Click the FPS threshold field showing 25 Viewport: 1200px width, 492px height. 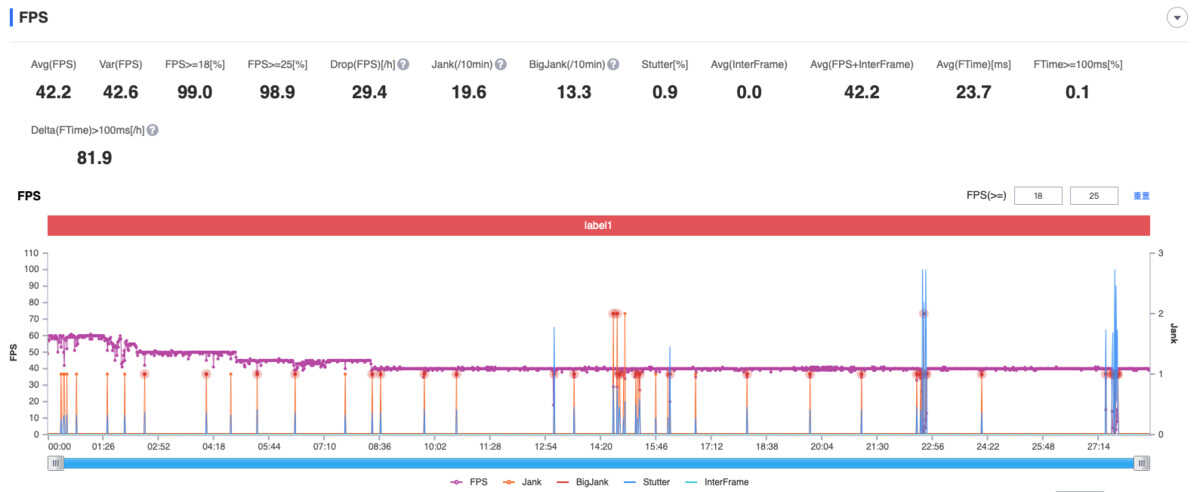point(1094,196)
